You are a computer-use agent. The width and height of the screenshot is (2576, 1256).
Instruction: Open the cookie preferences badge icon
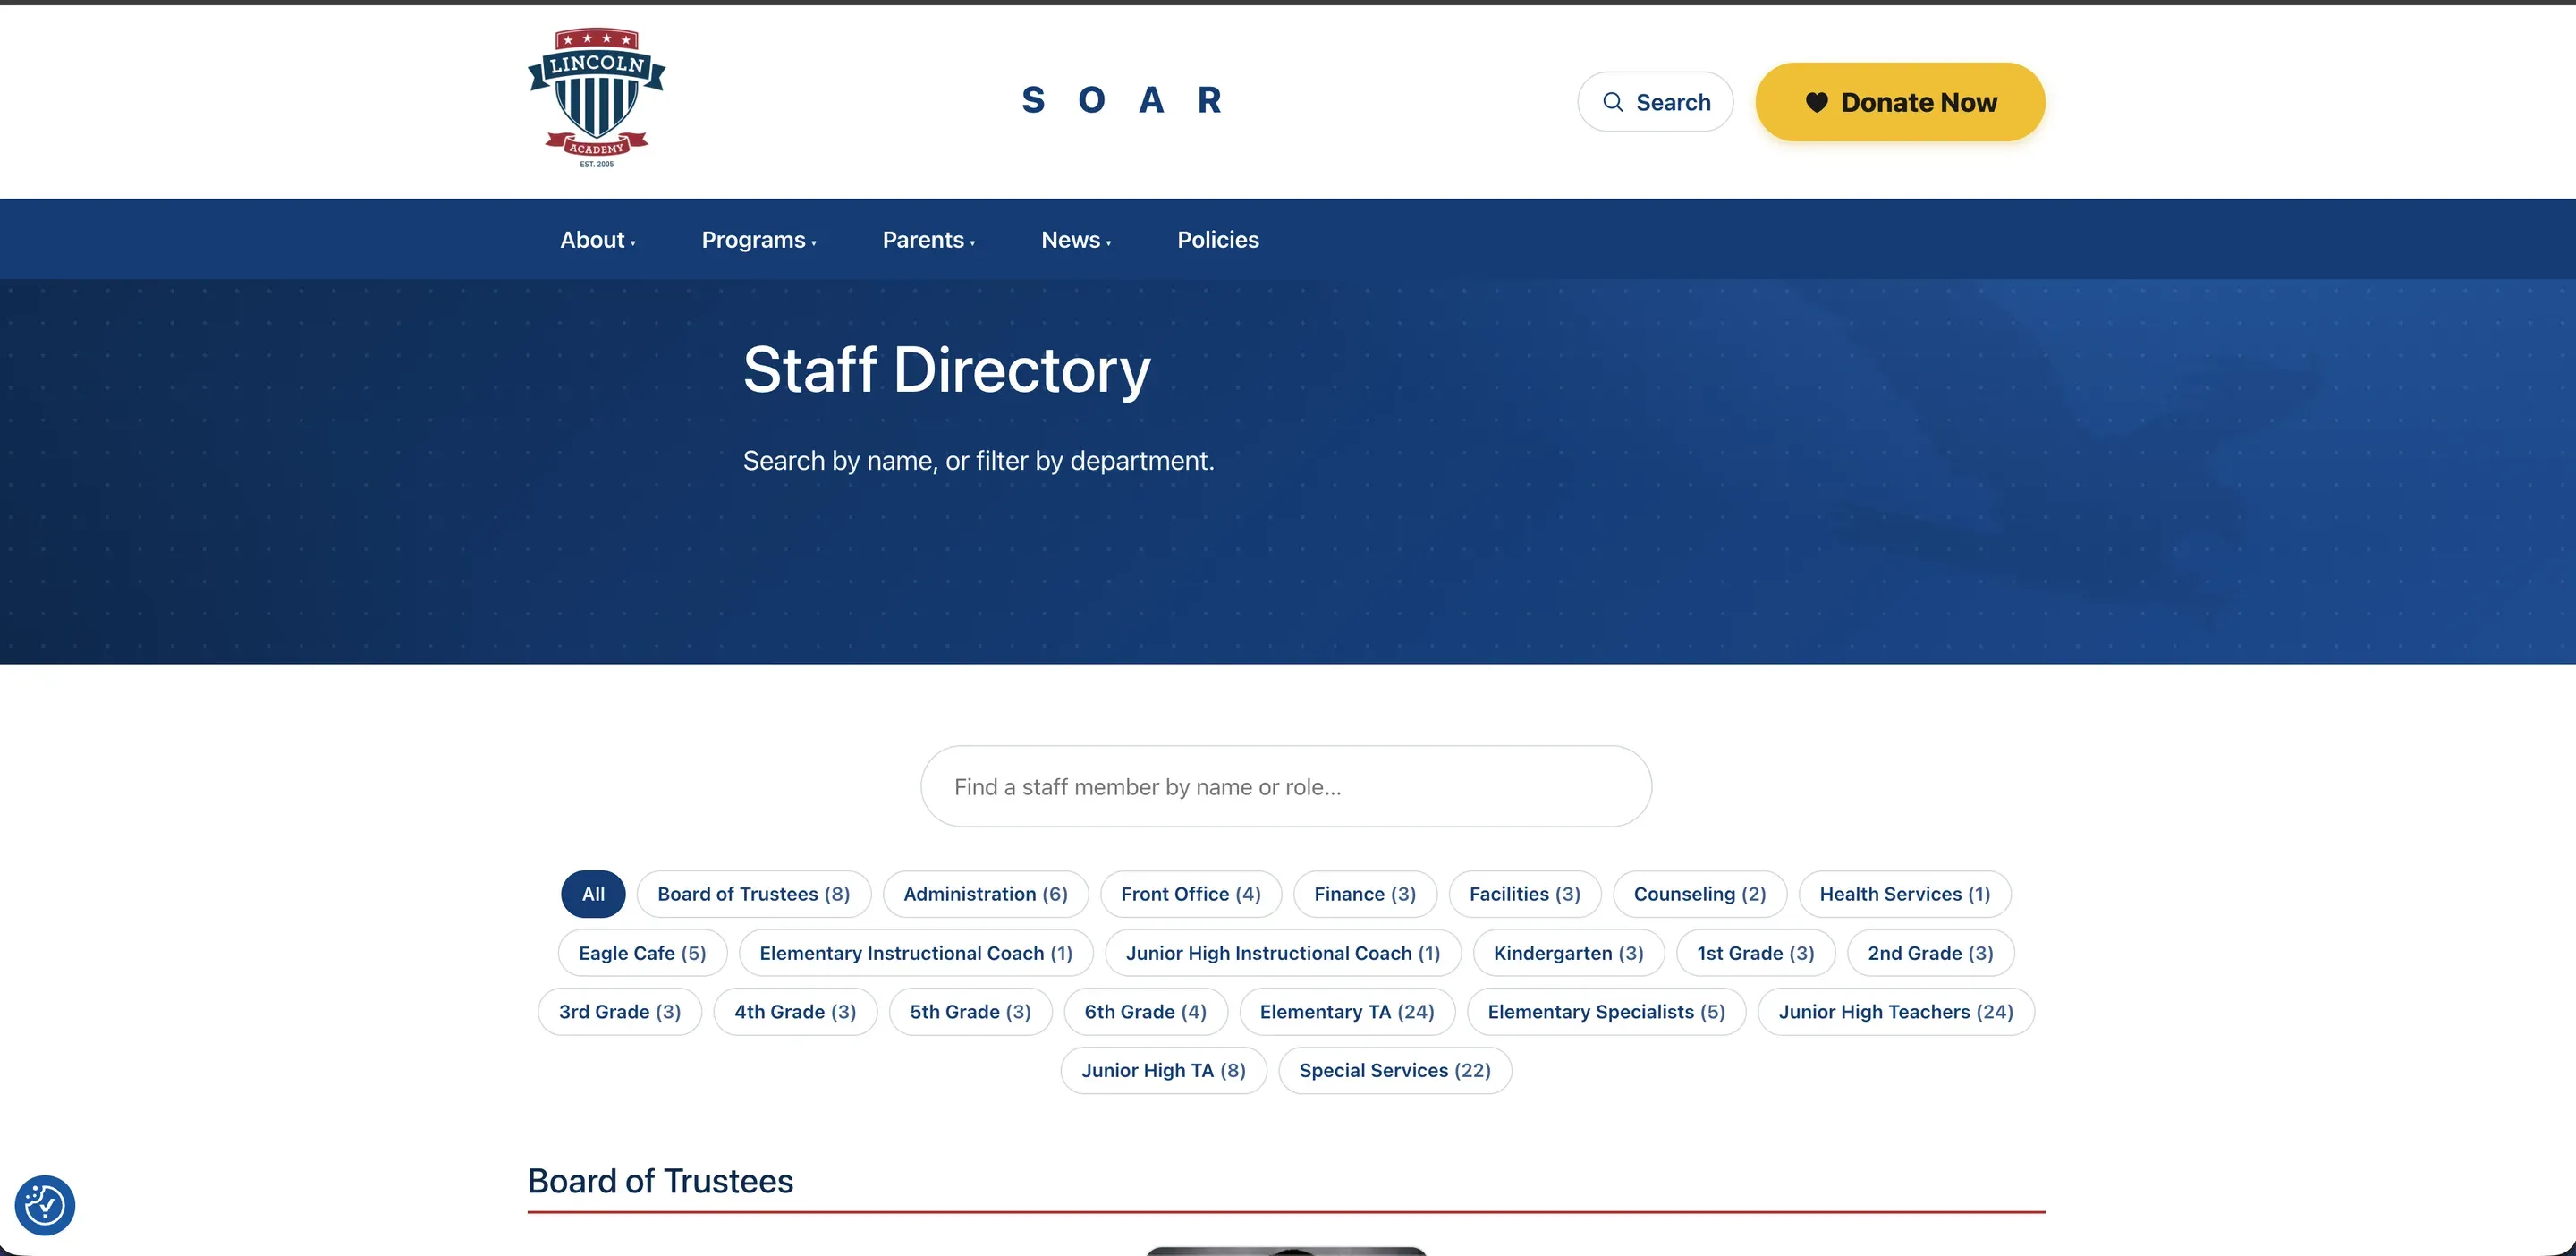point(45,1205)
